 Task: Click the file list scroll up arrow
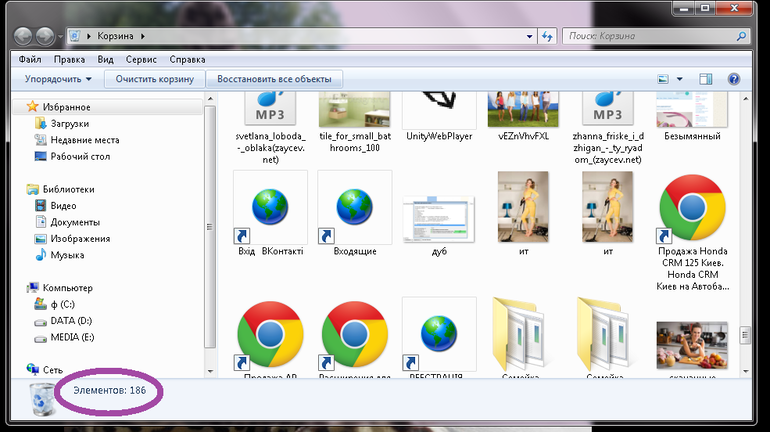pyautogui.click(x=745, y=99)
